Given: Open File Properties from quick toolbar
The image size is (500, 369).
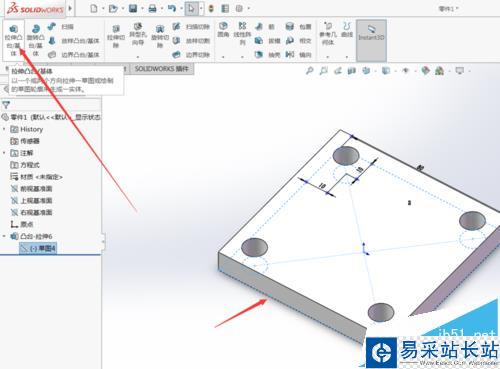Looking at the screenshot, I should point(225,8).
